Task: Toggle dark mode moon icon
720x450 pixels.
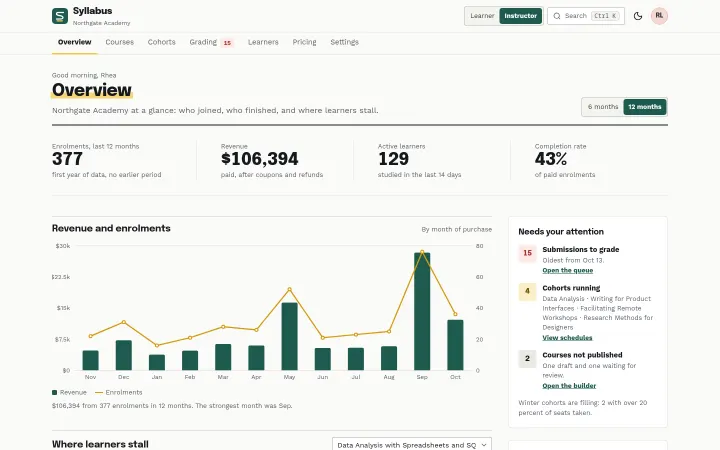Action: (x=638, y=16)
